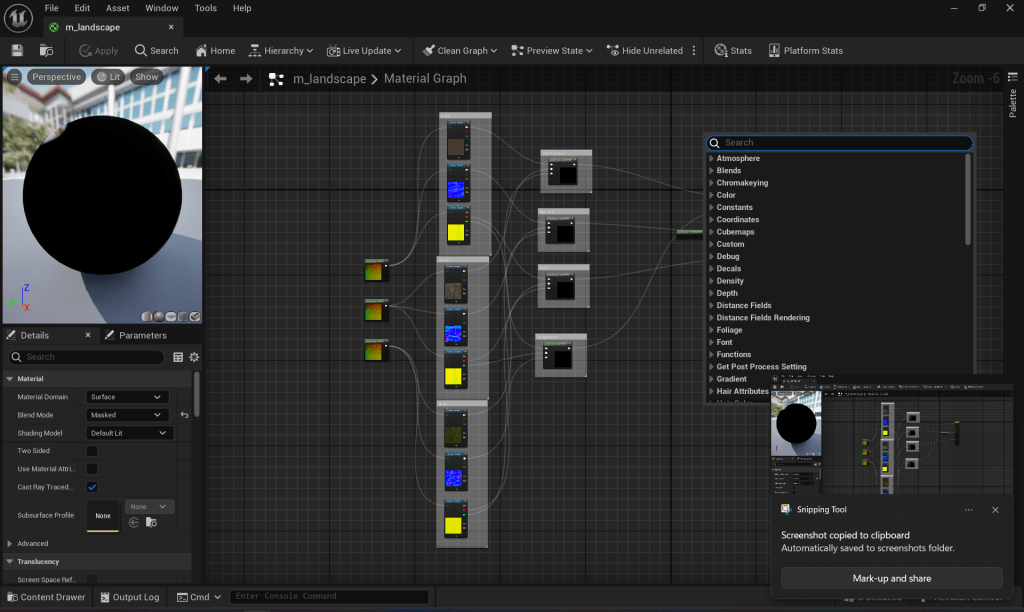Click the Platform Stats toolbar button
The image size is (1024, 612).
[805, 50]
